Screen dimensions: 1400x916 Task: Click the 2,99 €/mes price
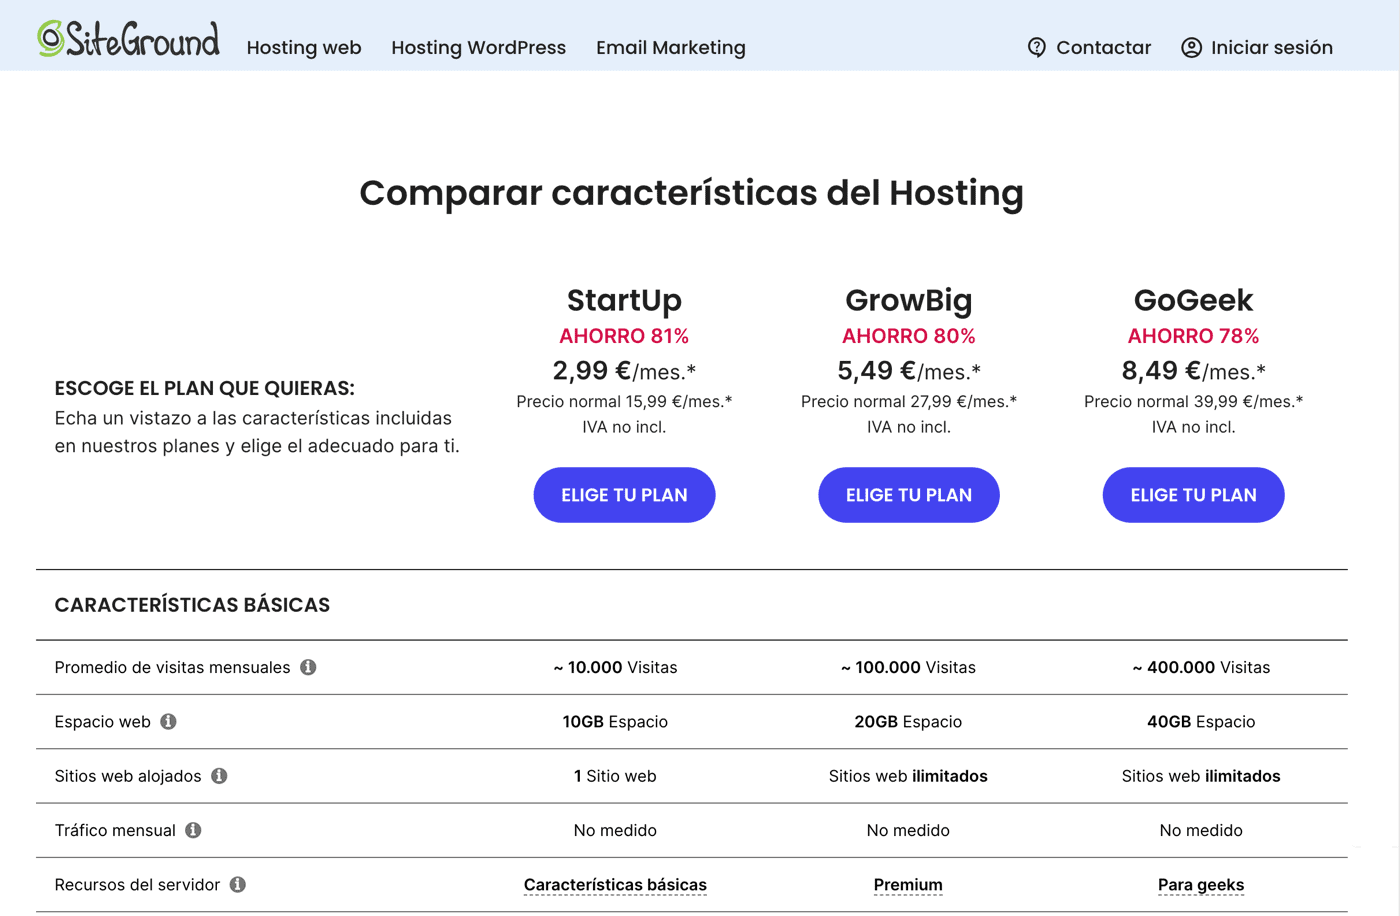pos(624,371)
